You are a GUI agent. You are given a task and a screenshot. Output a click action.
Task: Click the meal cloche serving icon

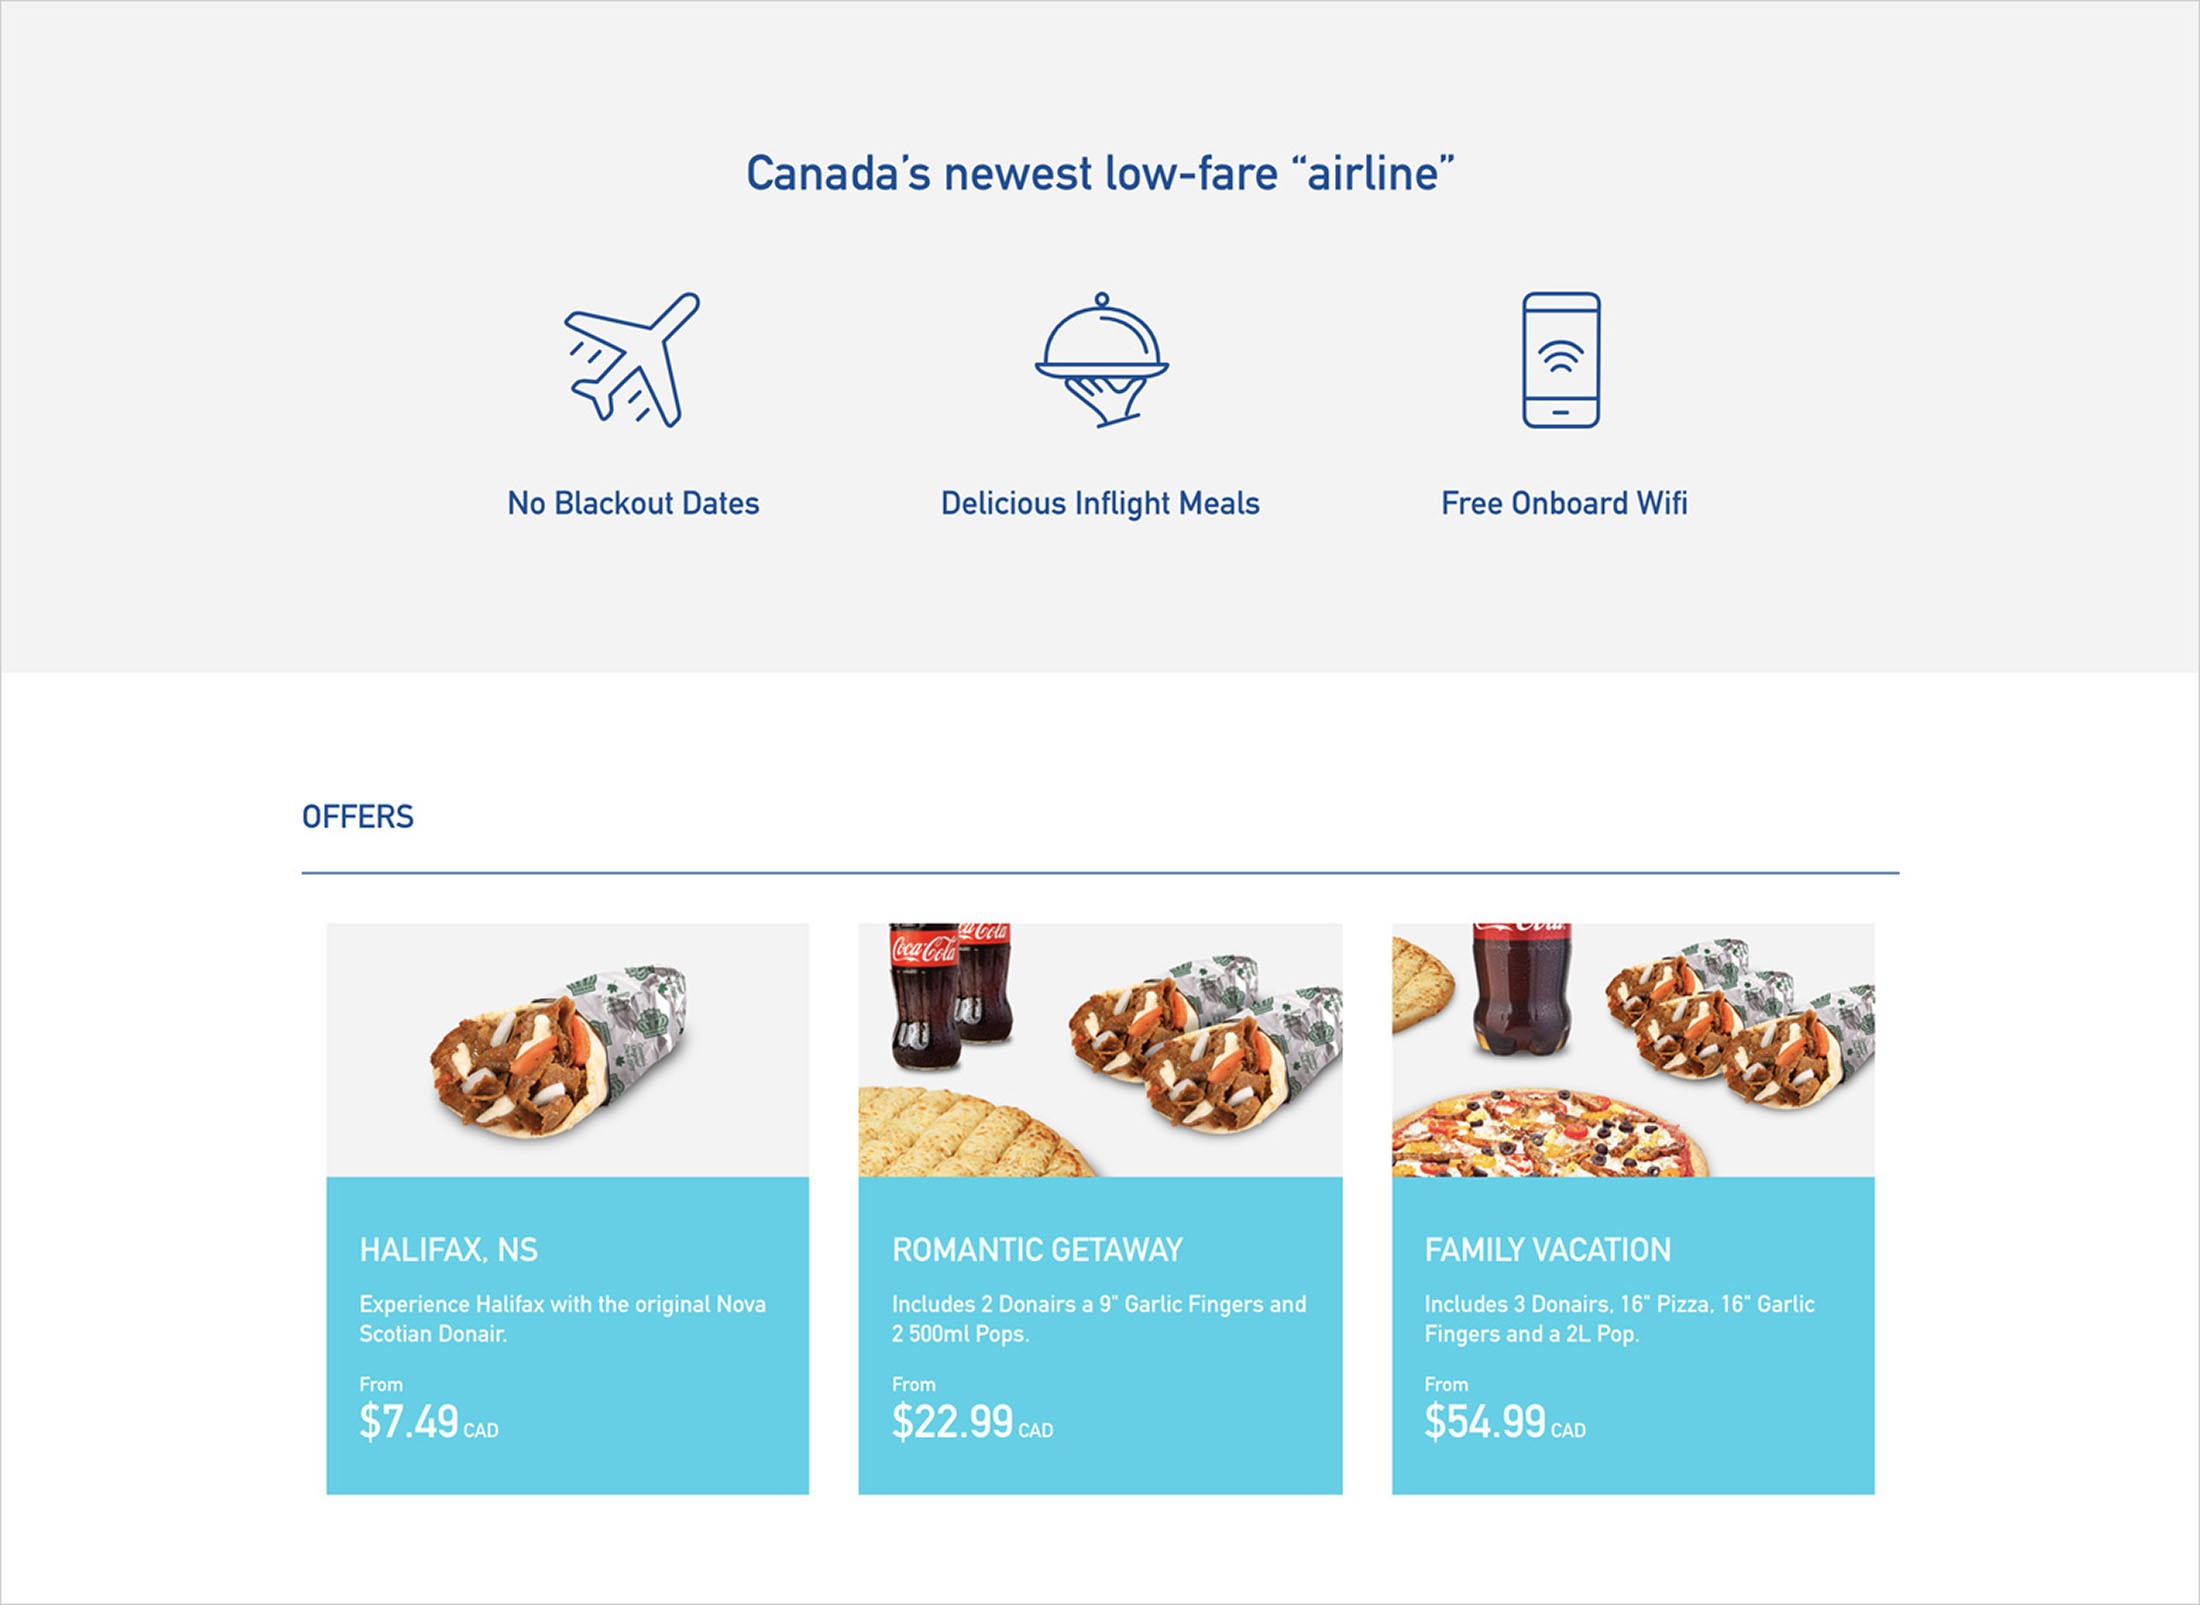1101,360
